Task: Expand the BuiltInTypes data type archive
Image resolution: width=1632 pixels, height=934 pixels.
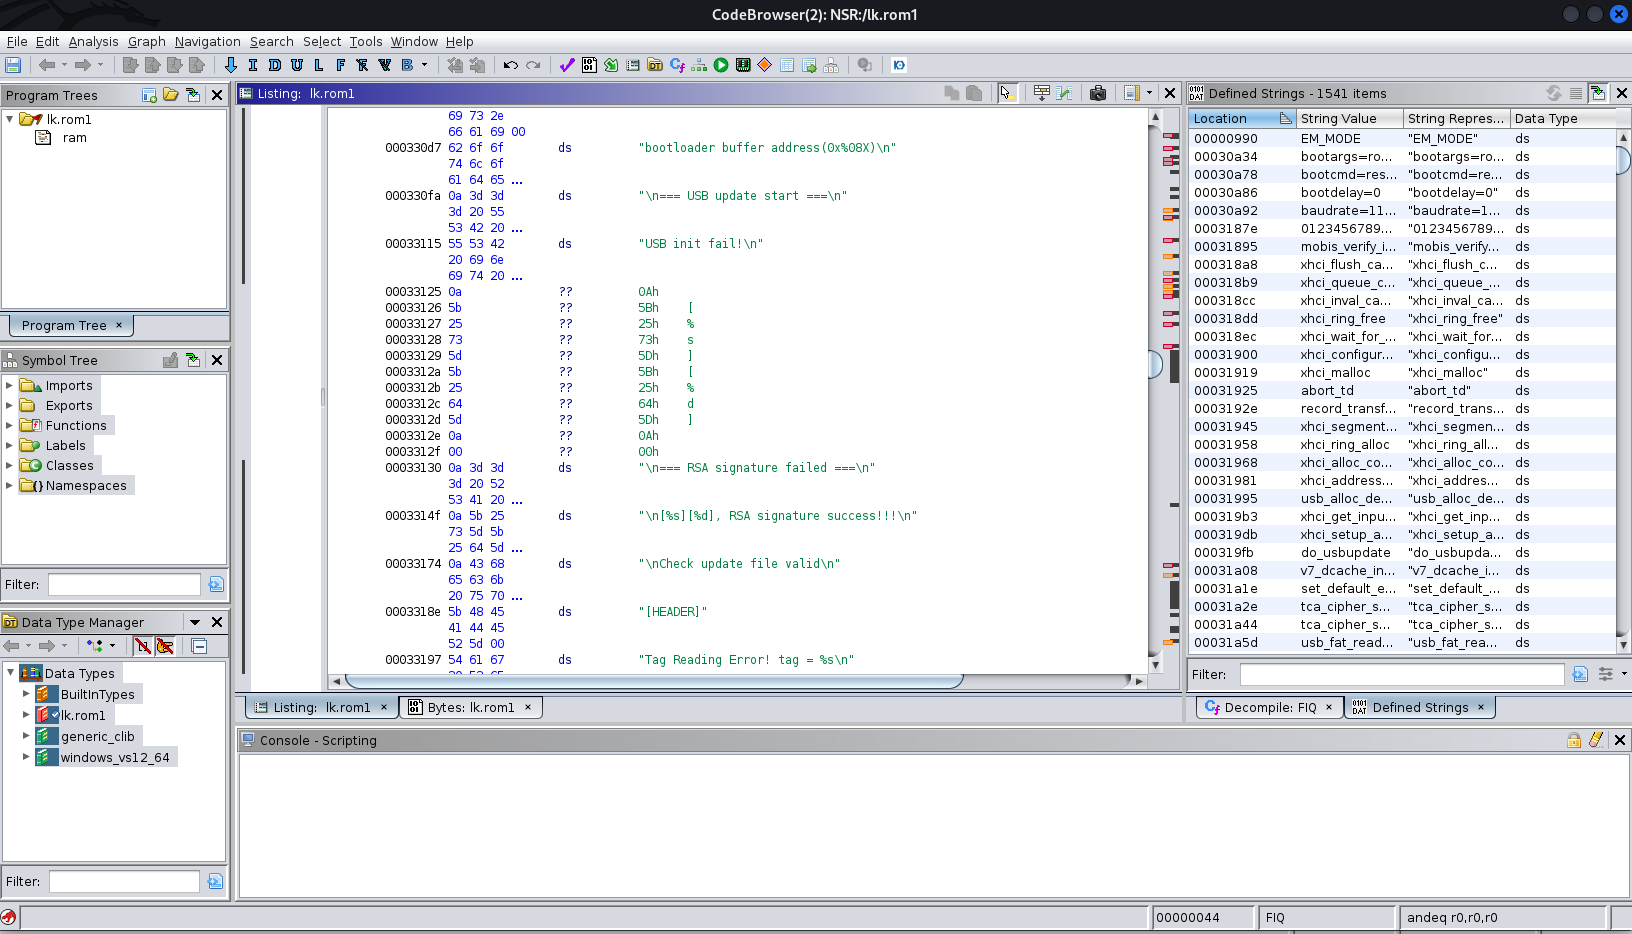Action: [26, 694]
